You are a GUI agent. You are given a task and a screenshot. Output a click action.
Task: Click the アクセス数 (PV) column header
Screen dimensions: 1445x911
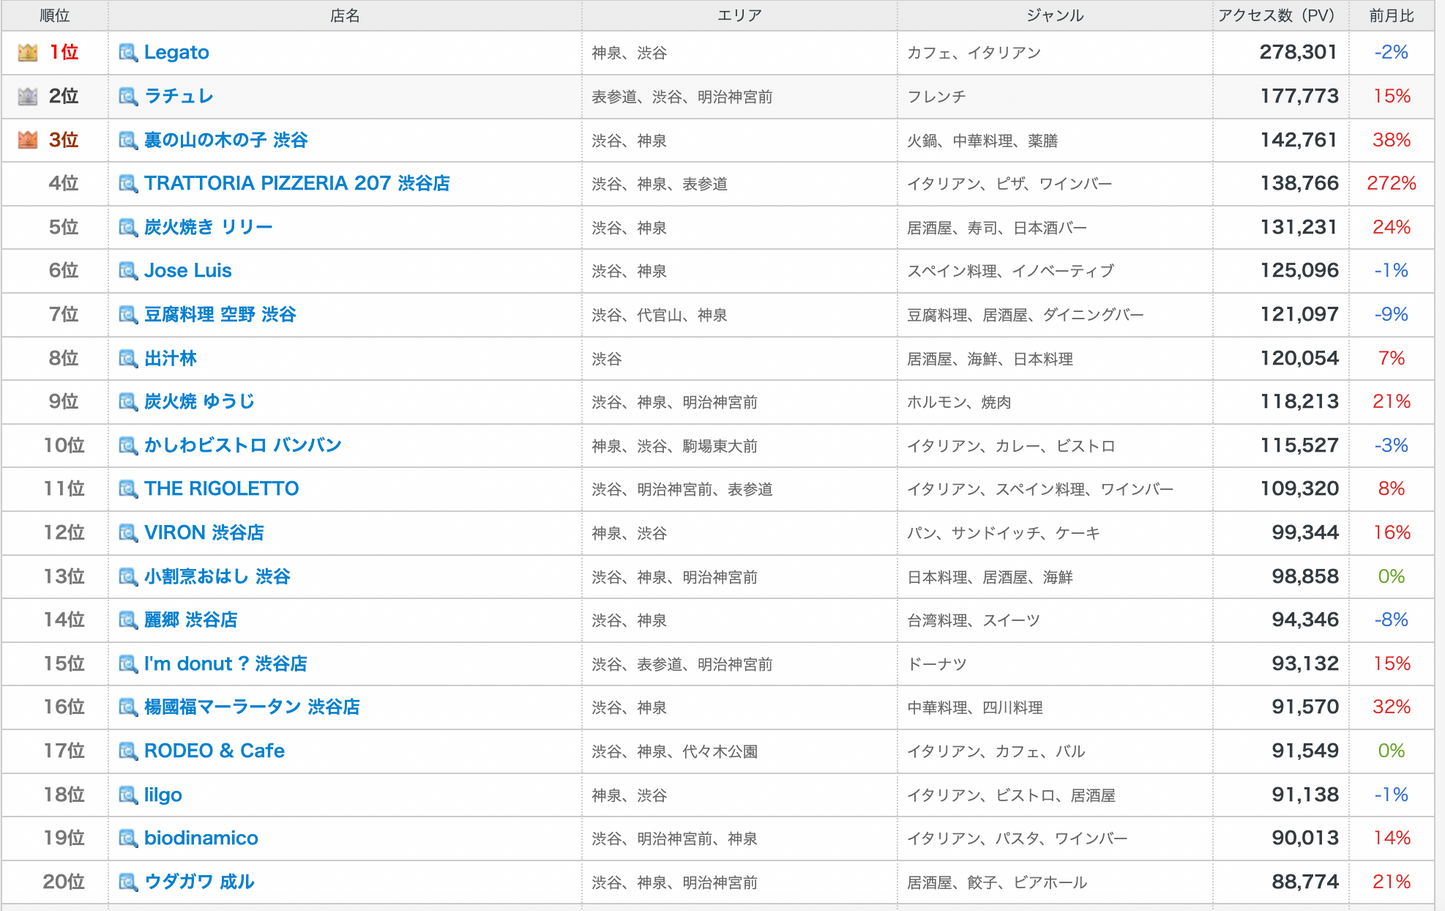(x=1281, y=16)
